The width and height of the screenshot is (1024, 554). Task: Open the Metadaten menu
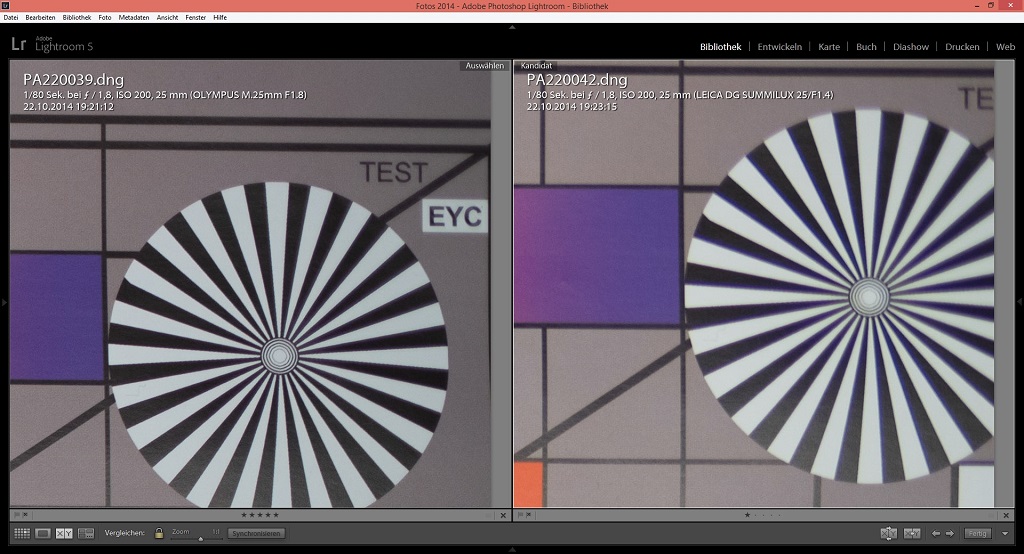133,17
